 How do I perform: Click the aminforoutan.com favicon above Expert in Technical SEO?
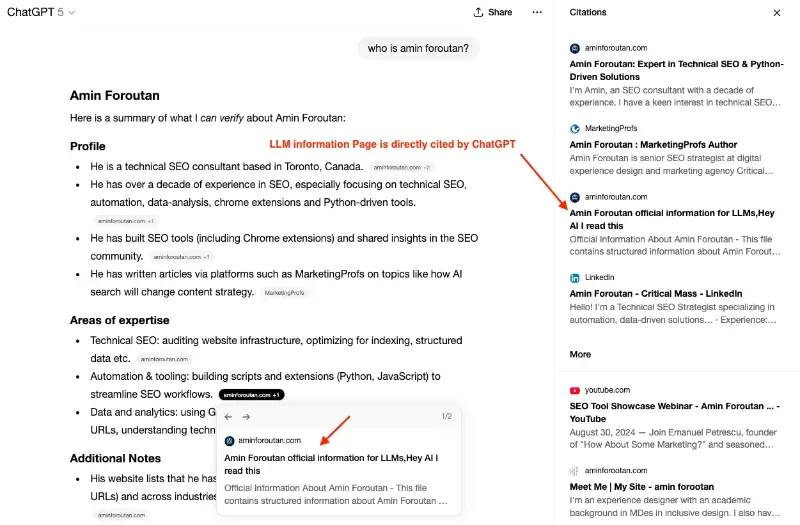click(574, 48)
